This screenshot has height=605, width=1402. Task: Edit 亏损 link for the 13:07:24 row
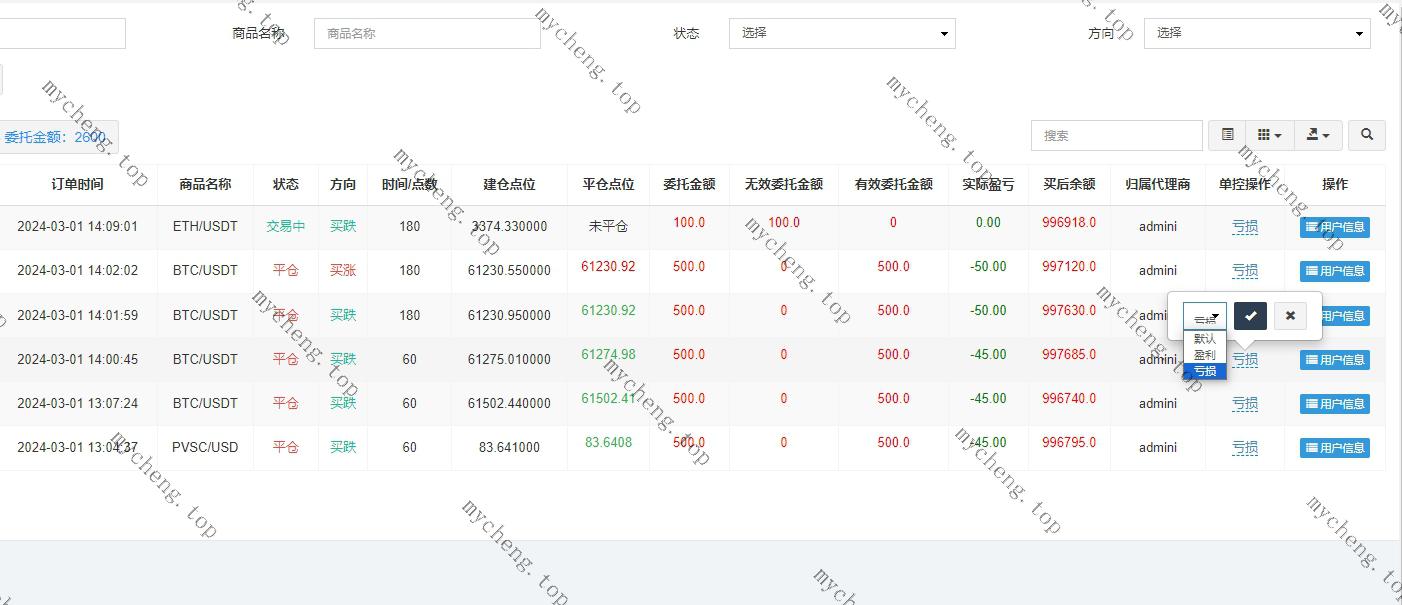[x=1245, y=403]
